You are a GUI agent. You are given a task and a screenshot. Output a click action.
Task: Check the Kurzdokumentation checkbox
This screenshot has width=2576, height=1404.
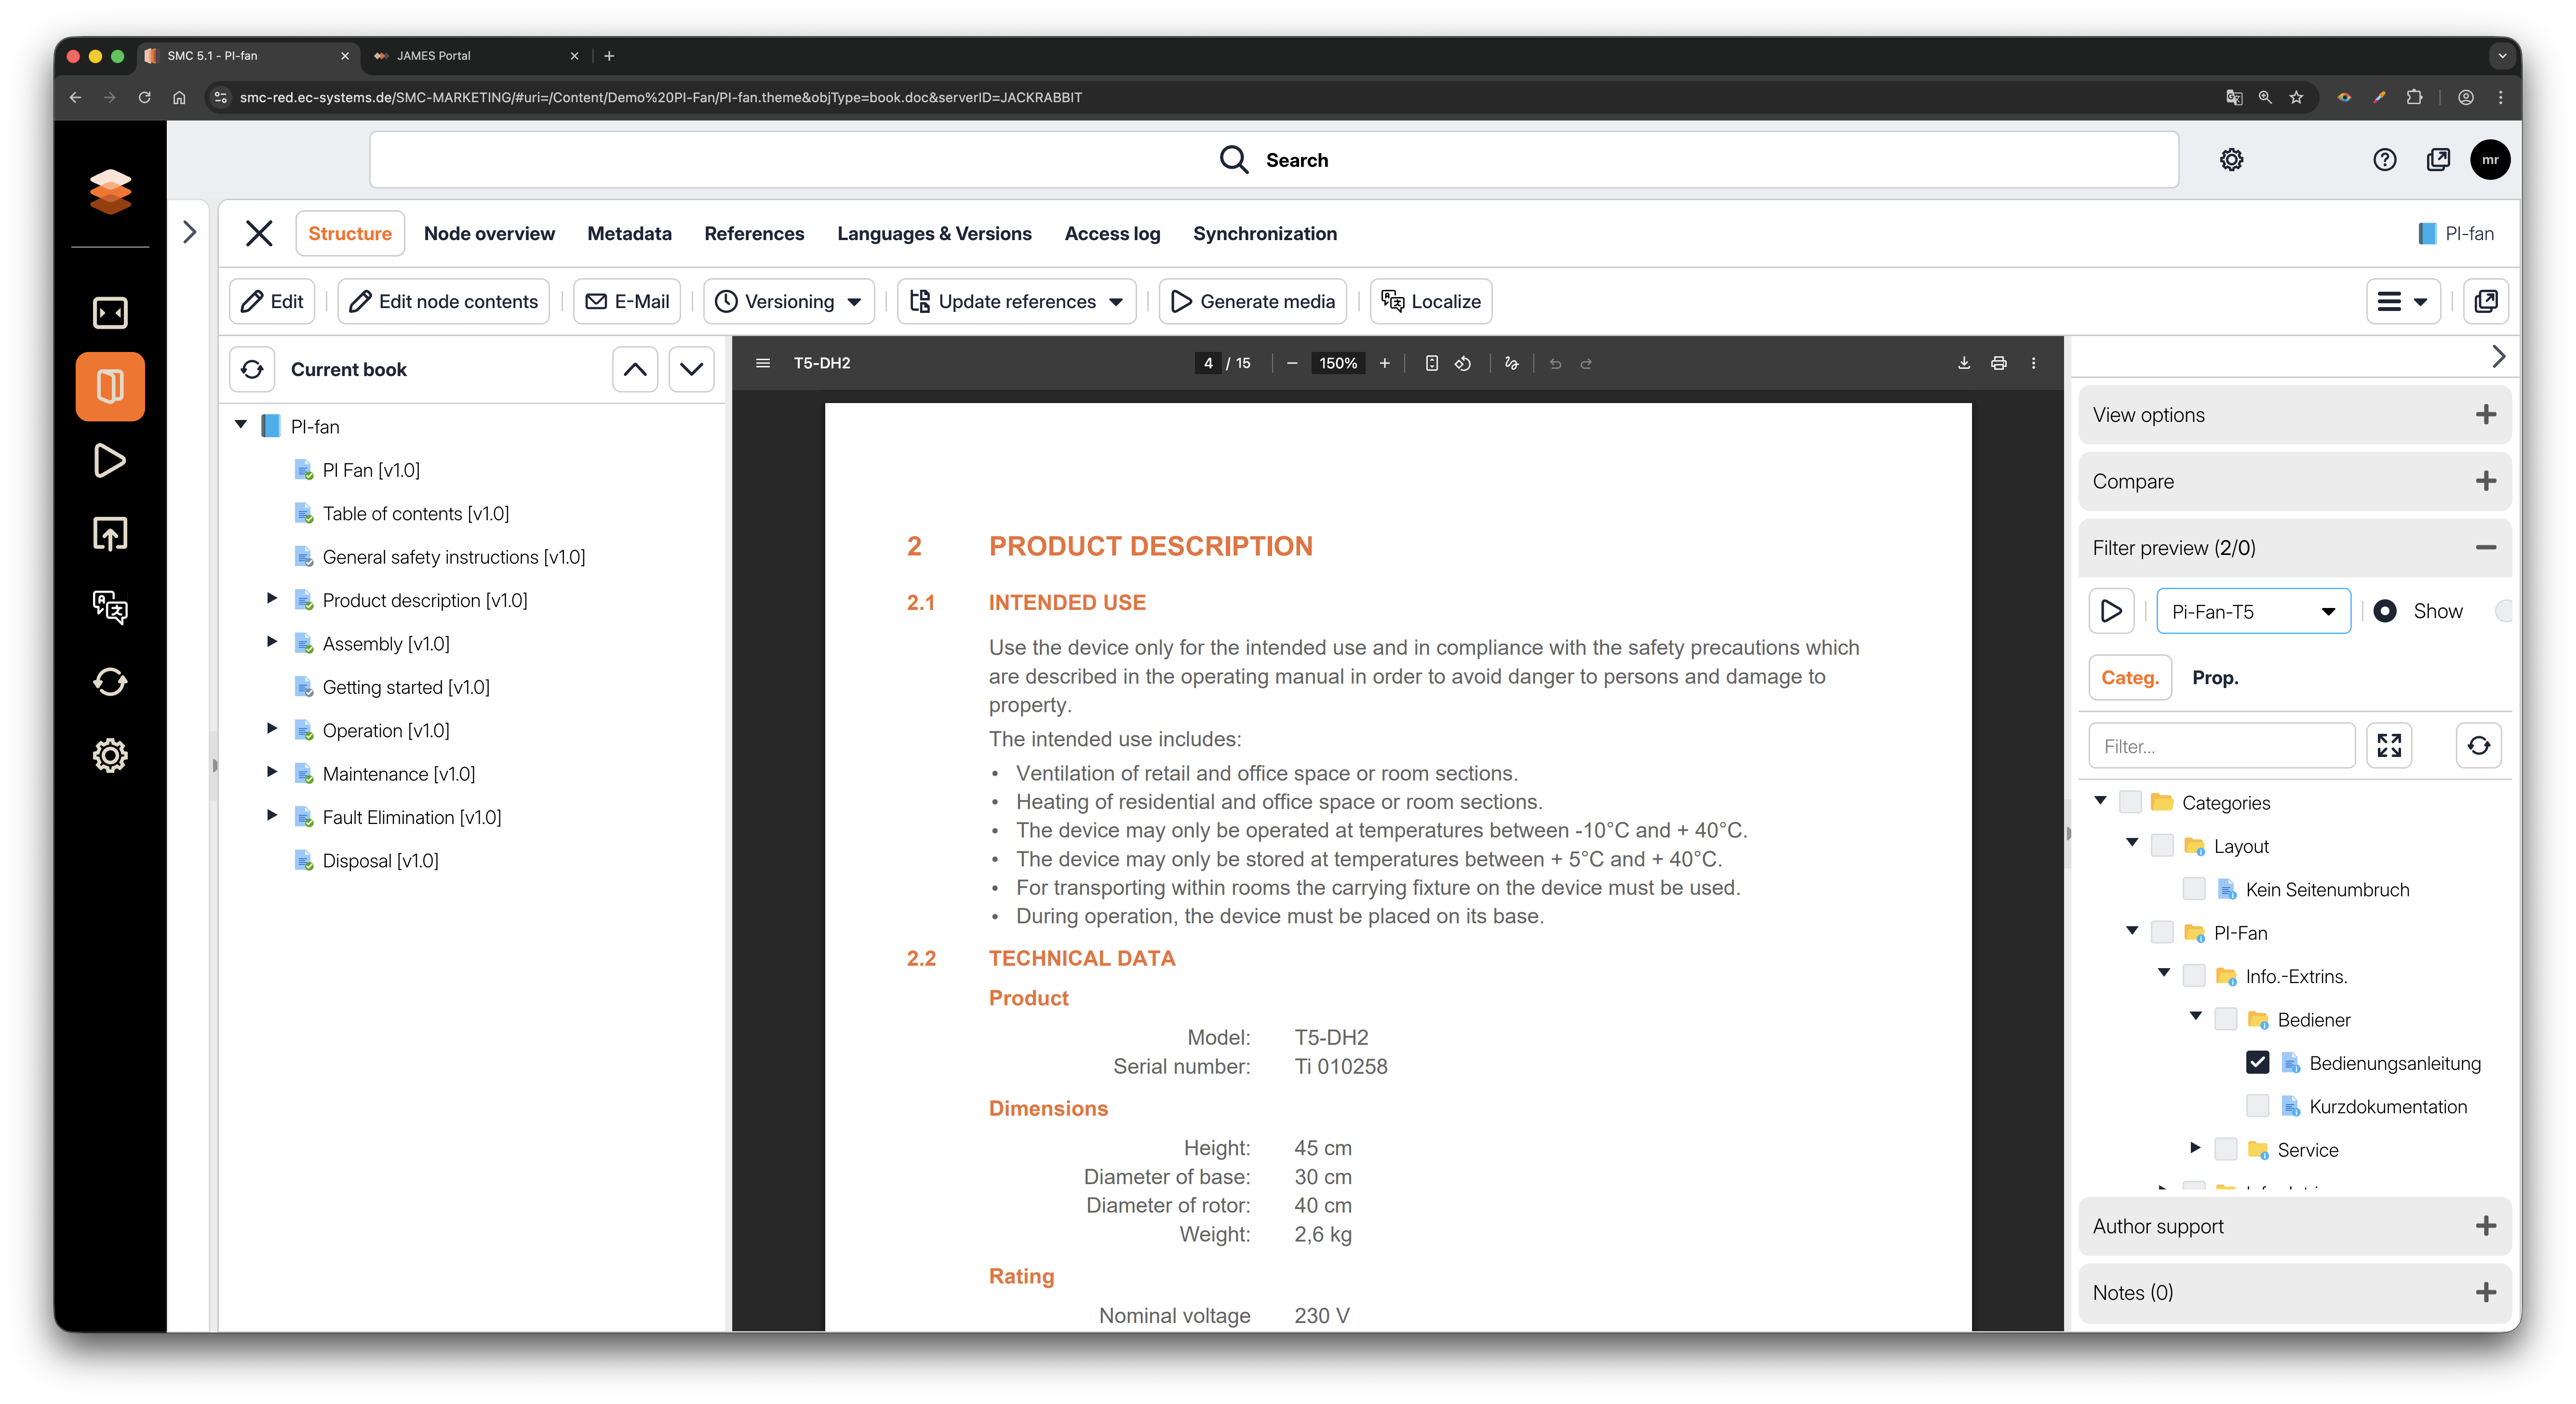click(2257, 1106)
